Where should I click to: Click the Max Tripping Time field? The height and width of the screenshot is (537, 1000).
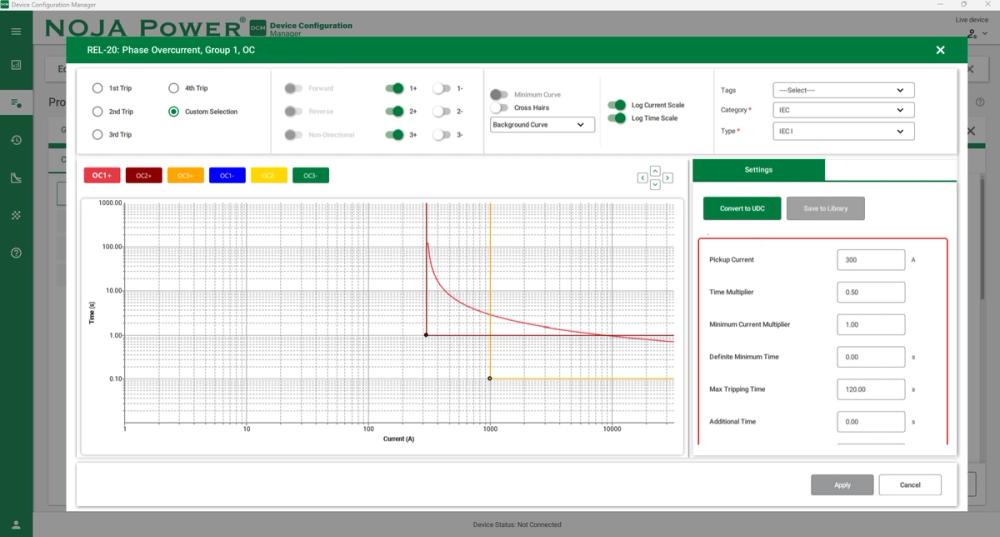[x=871, y=389]
